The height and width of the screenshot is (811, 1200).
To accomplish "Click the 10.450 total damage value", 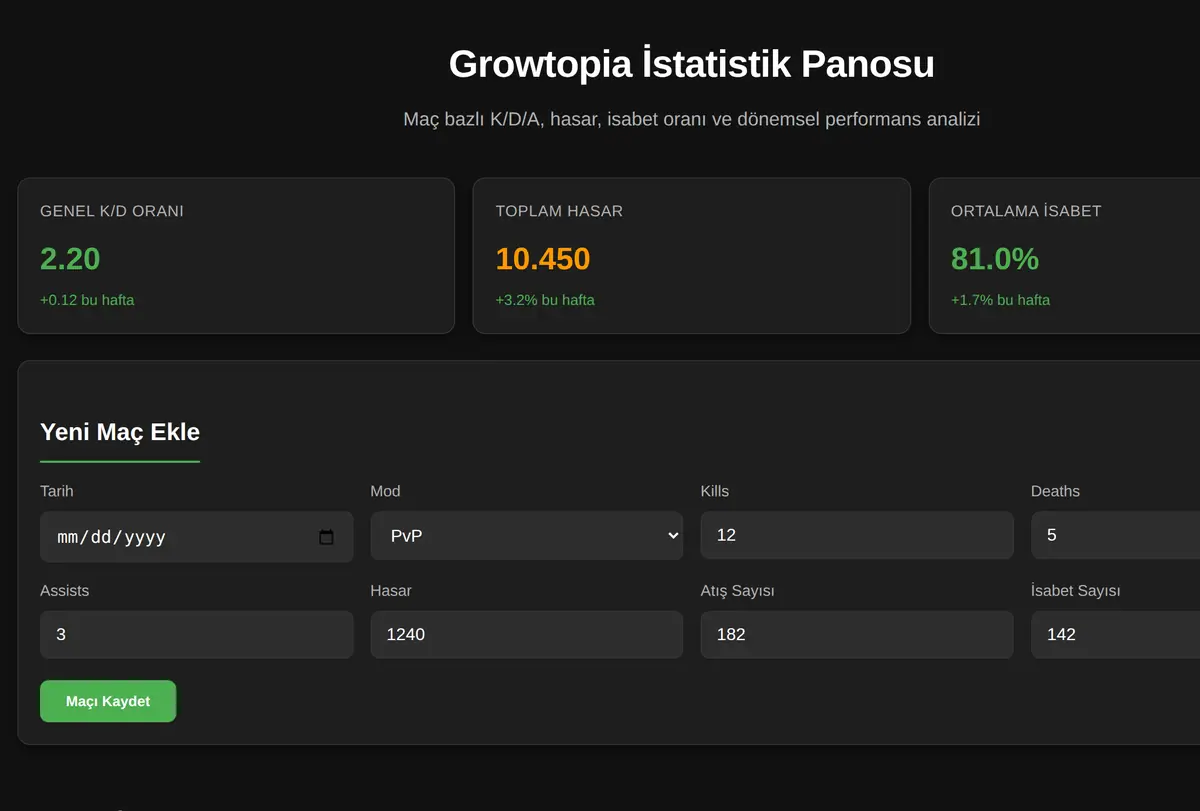I will 543,259.
